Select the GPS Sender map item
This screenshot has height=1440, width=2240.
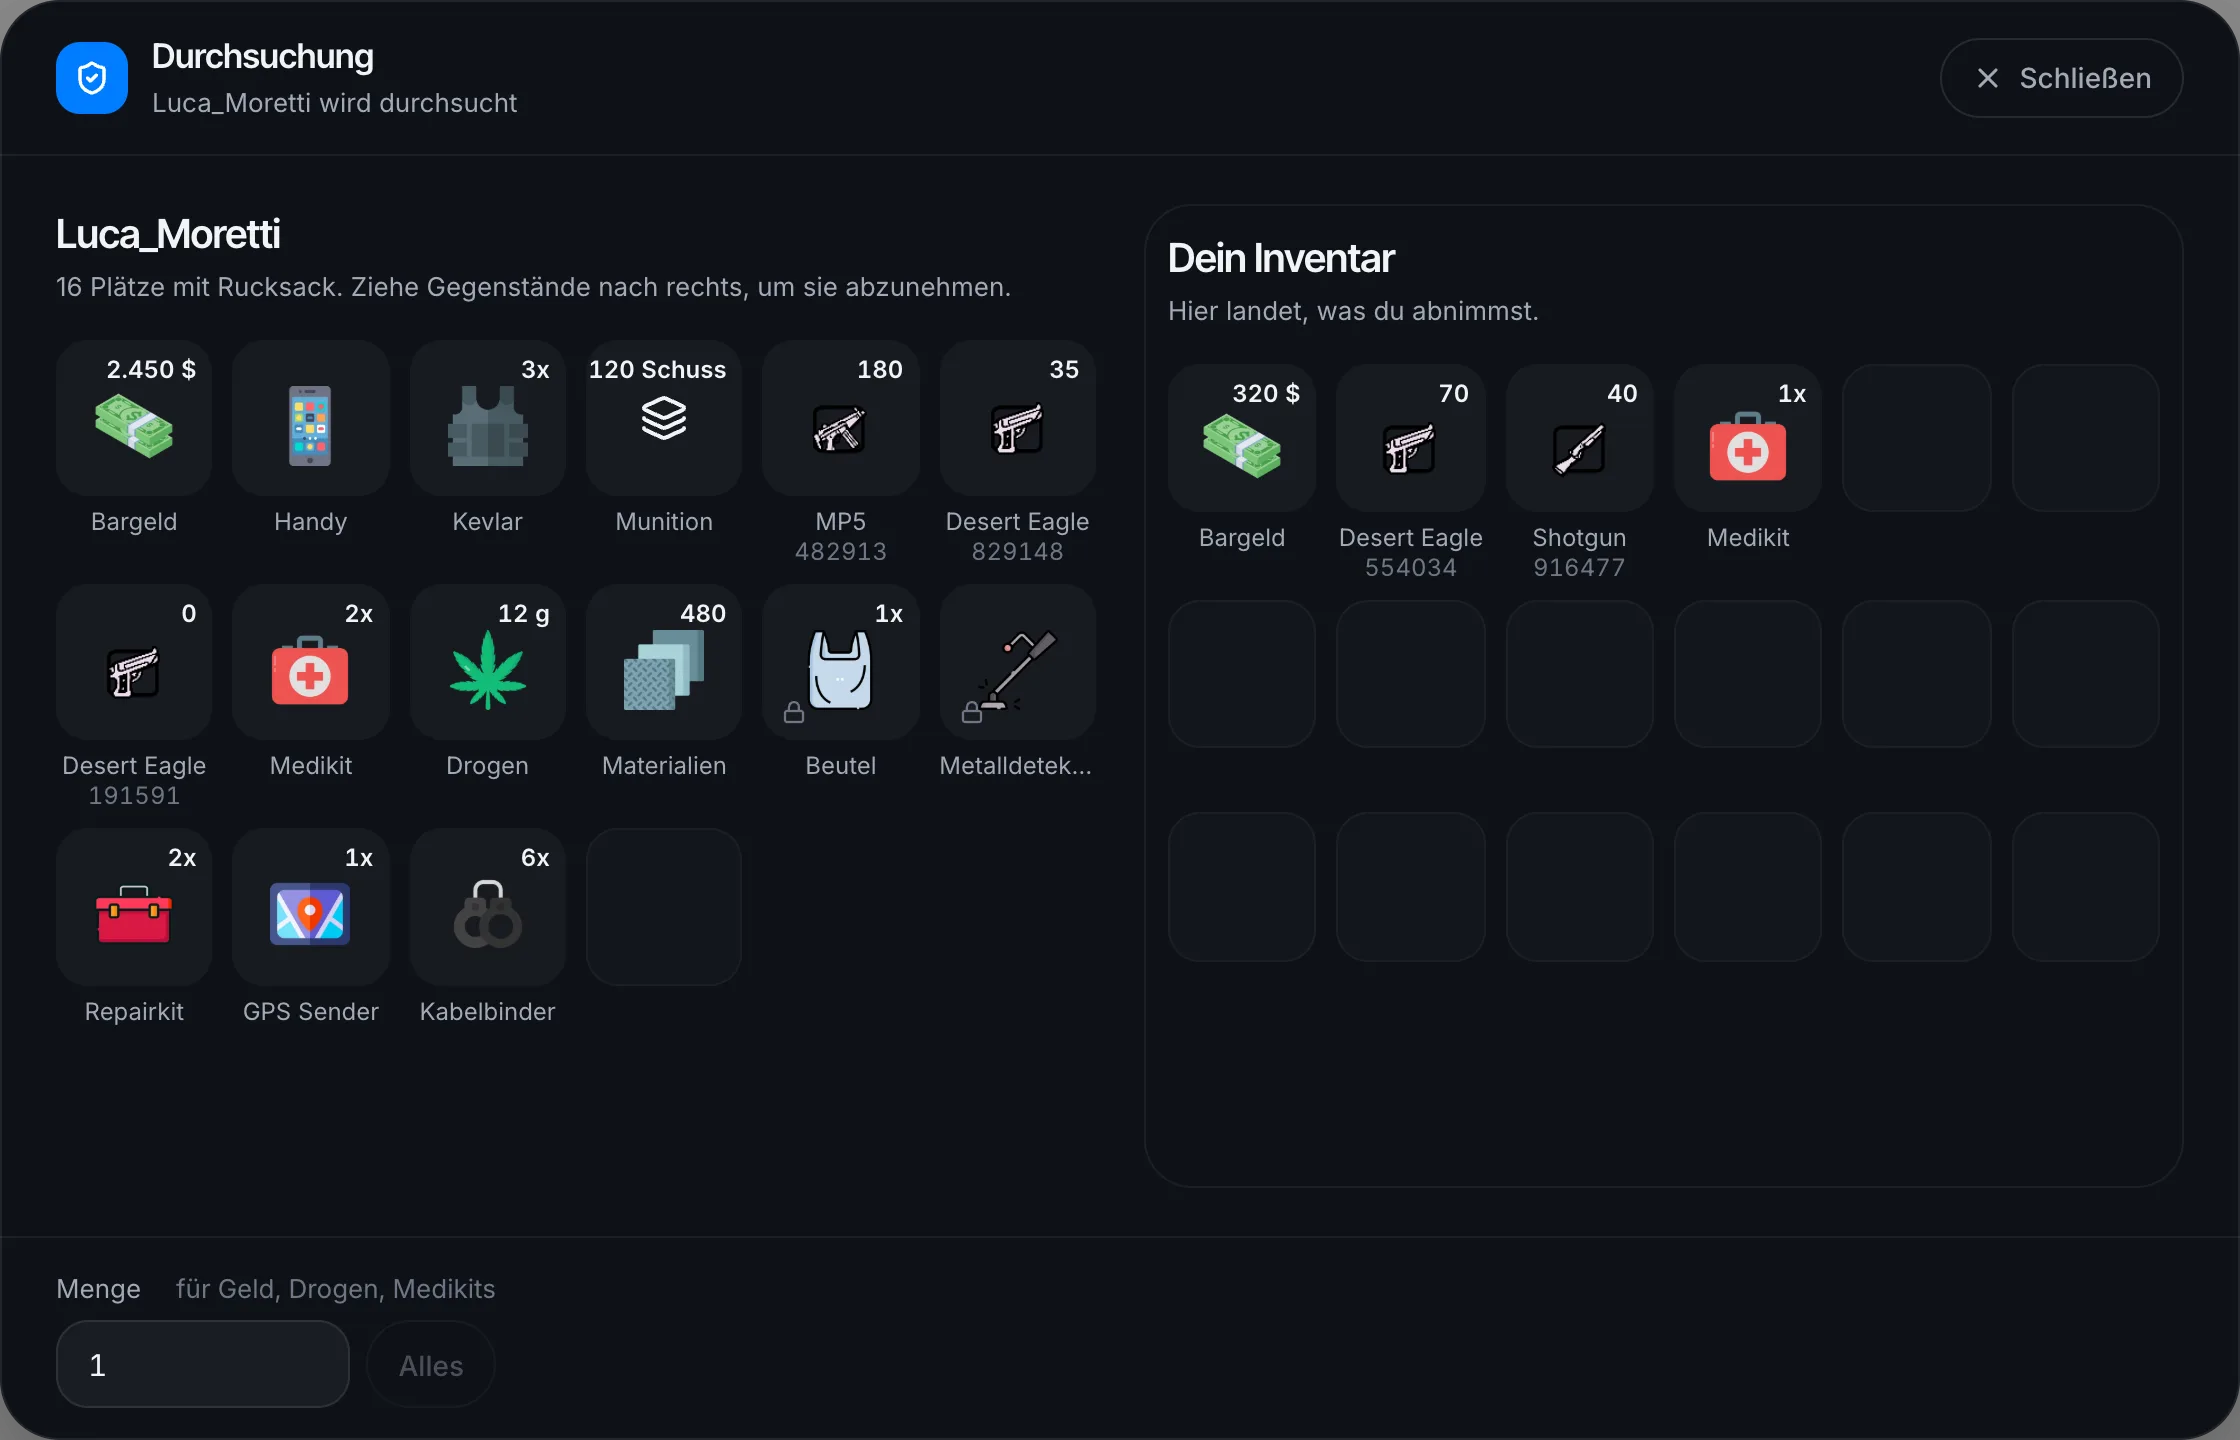tap(310, 907)
